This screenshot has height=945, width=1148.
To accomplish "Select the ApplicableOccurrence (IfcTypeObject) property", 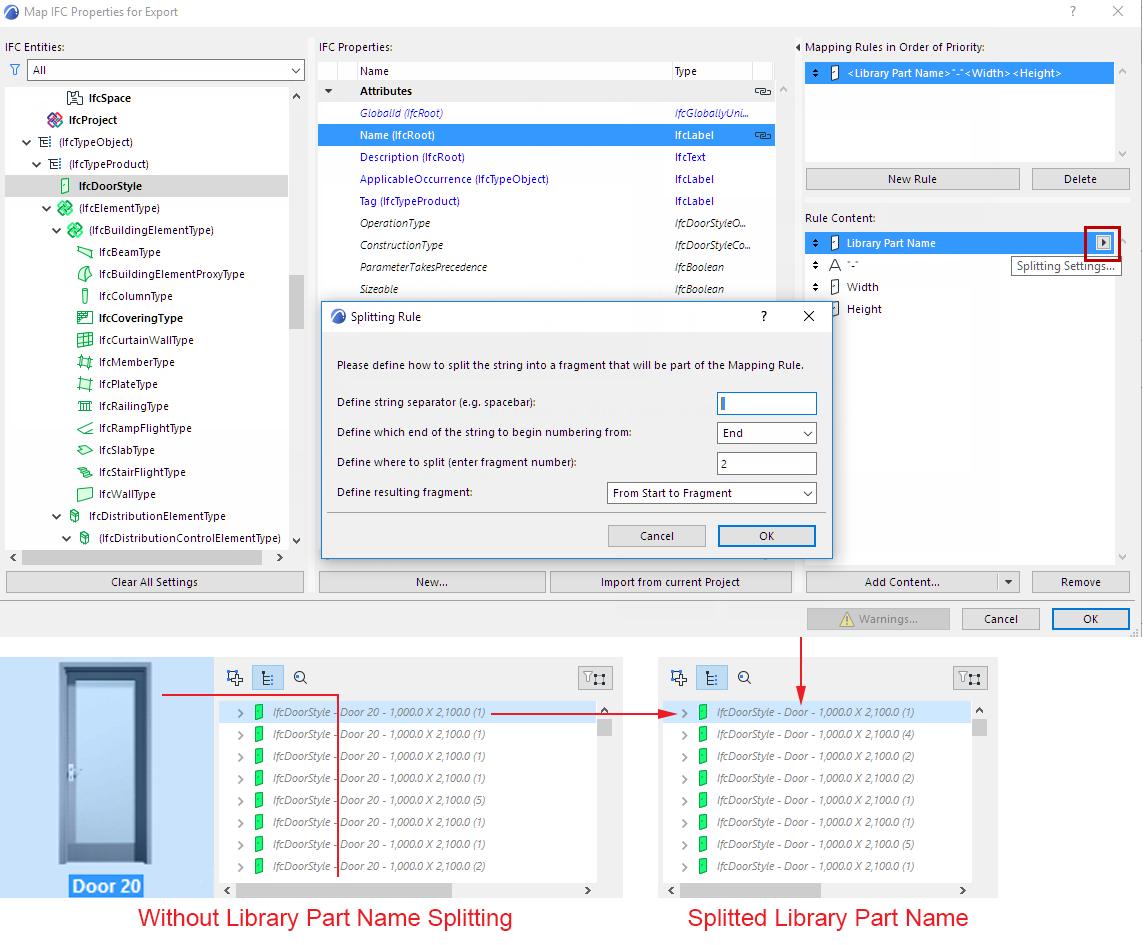I will (x=546, y=179).
